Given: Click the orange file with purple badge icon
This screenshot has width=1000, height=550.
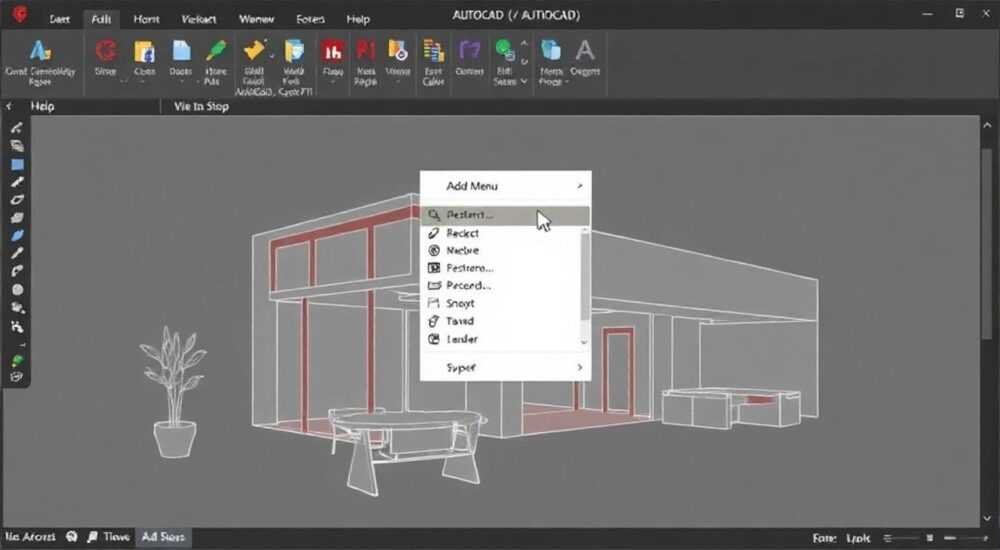Looking at the screenshot, I should [397, 50].
